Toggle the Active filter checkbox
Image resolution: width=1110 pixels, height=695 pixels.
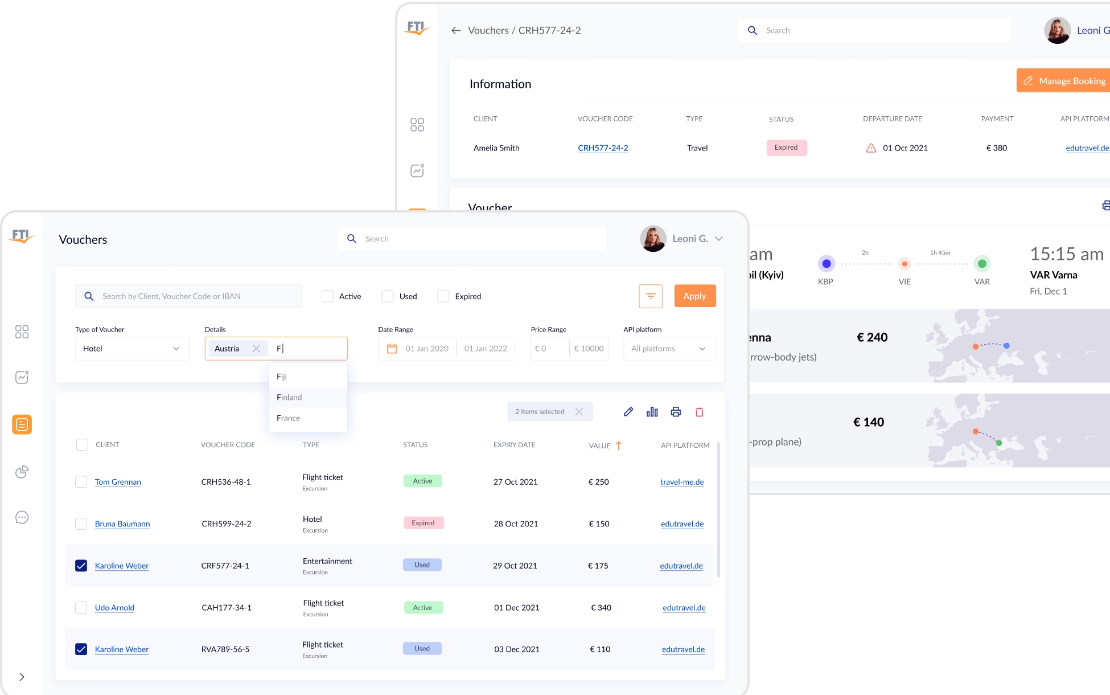click(x=327, y=296)
